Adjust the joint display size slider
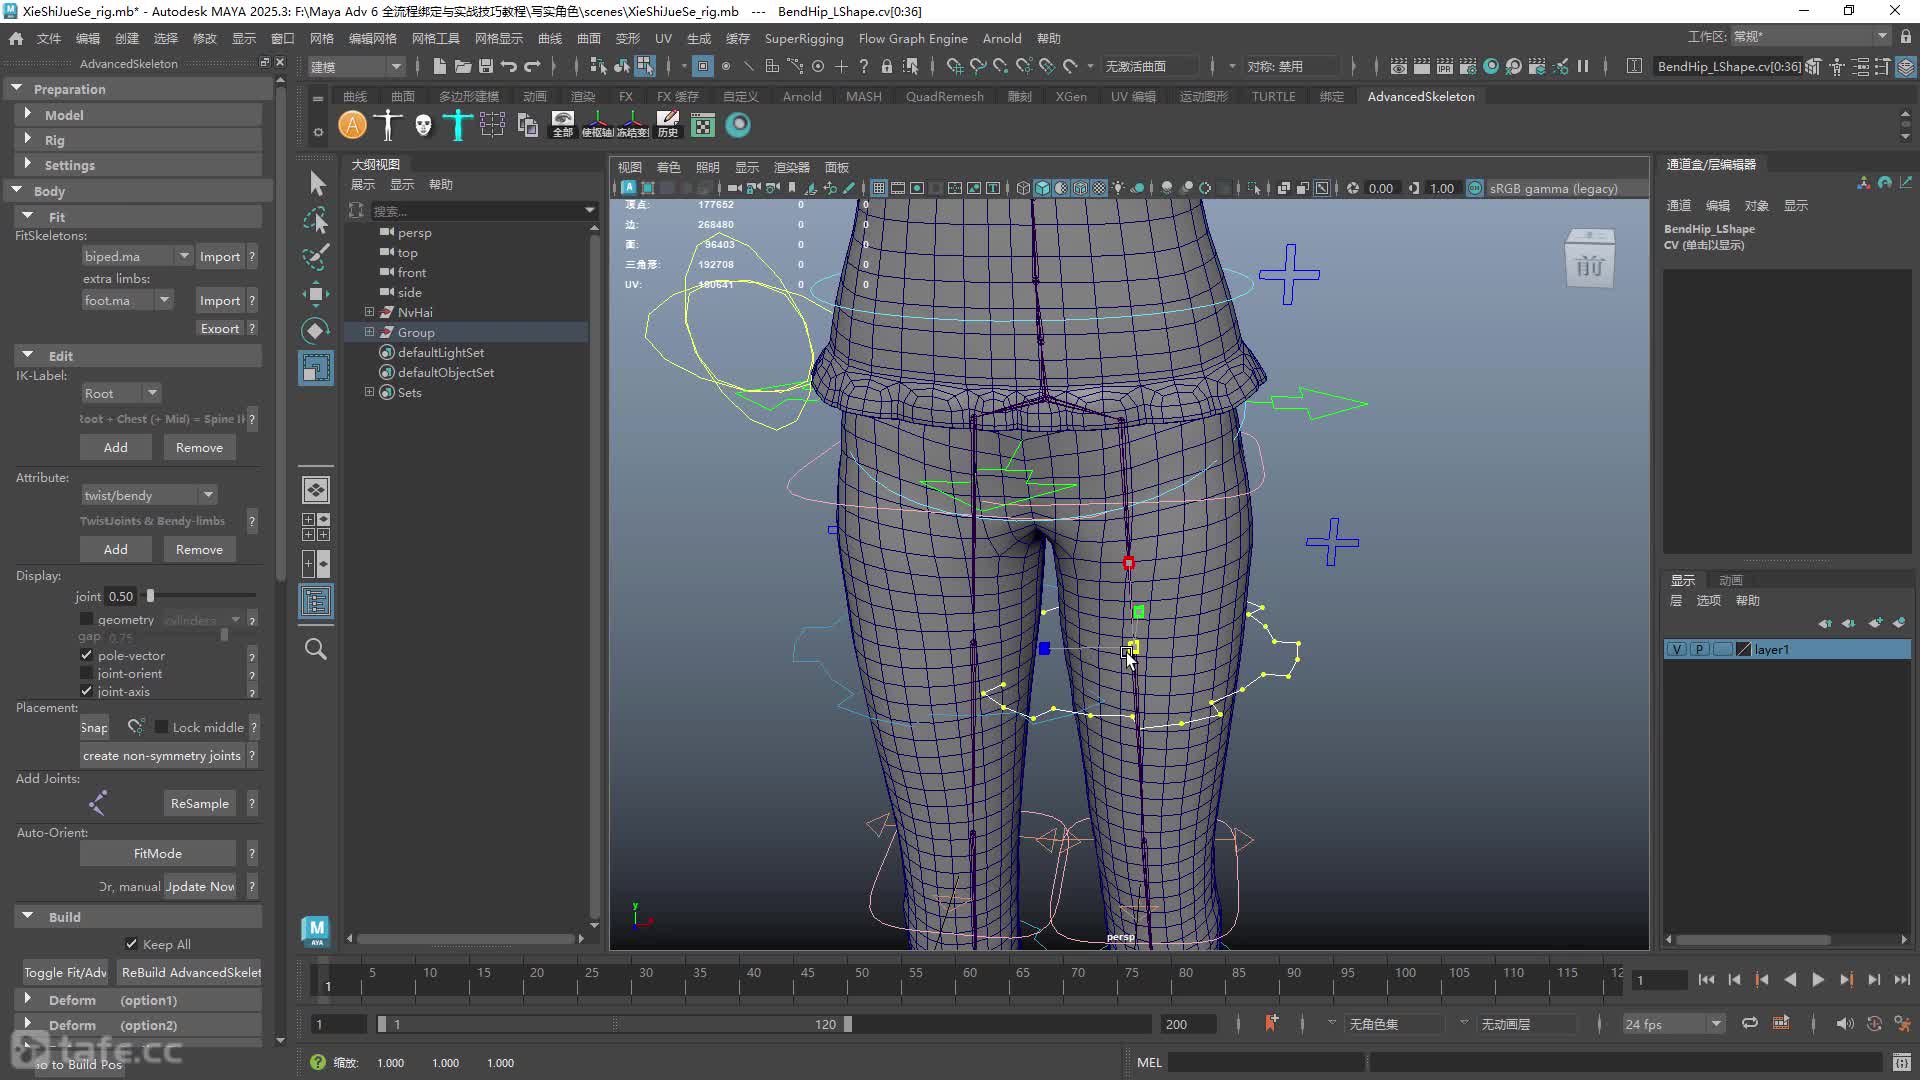This screenshot has width=1920, height=1080. pyautogui.click(x=150, y=596)
